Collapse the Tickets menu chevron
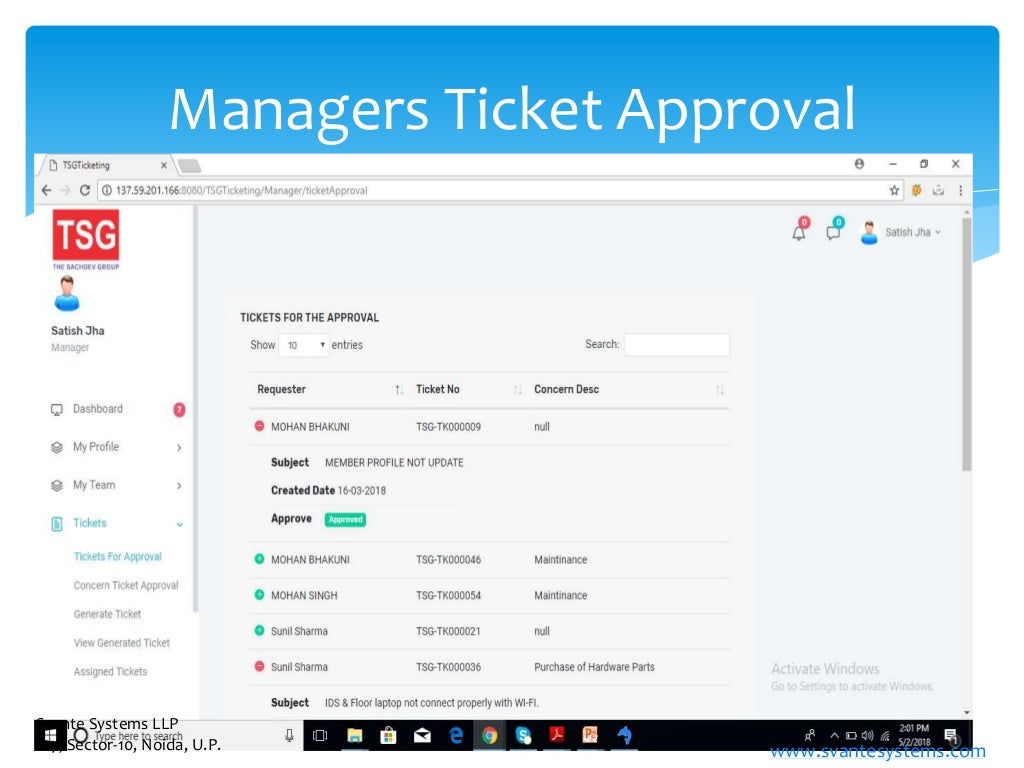Image resolution: width=1024 pixels, height=768 pixels. [180, 524]
